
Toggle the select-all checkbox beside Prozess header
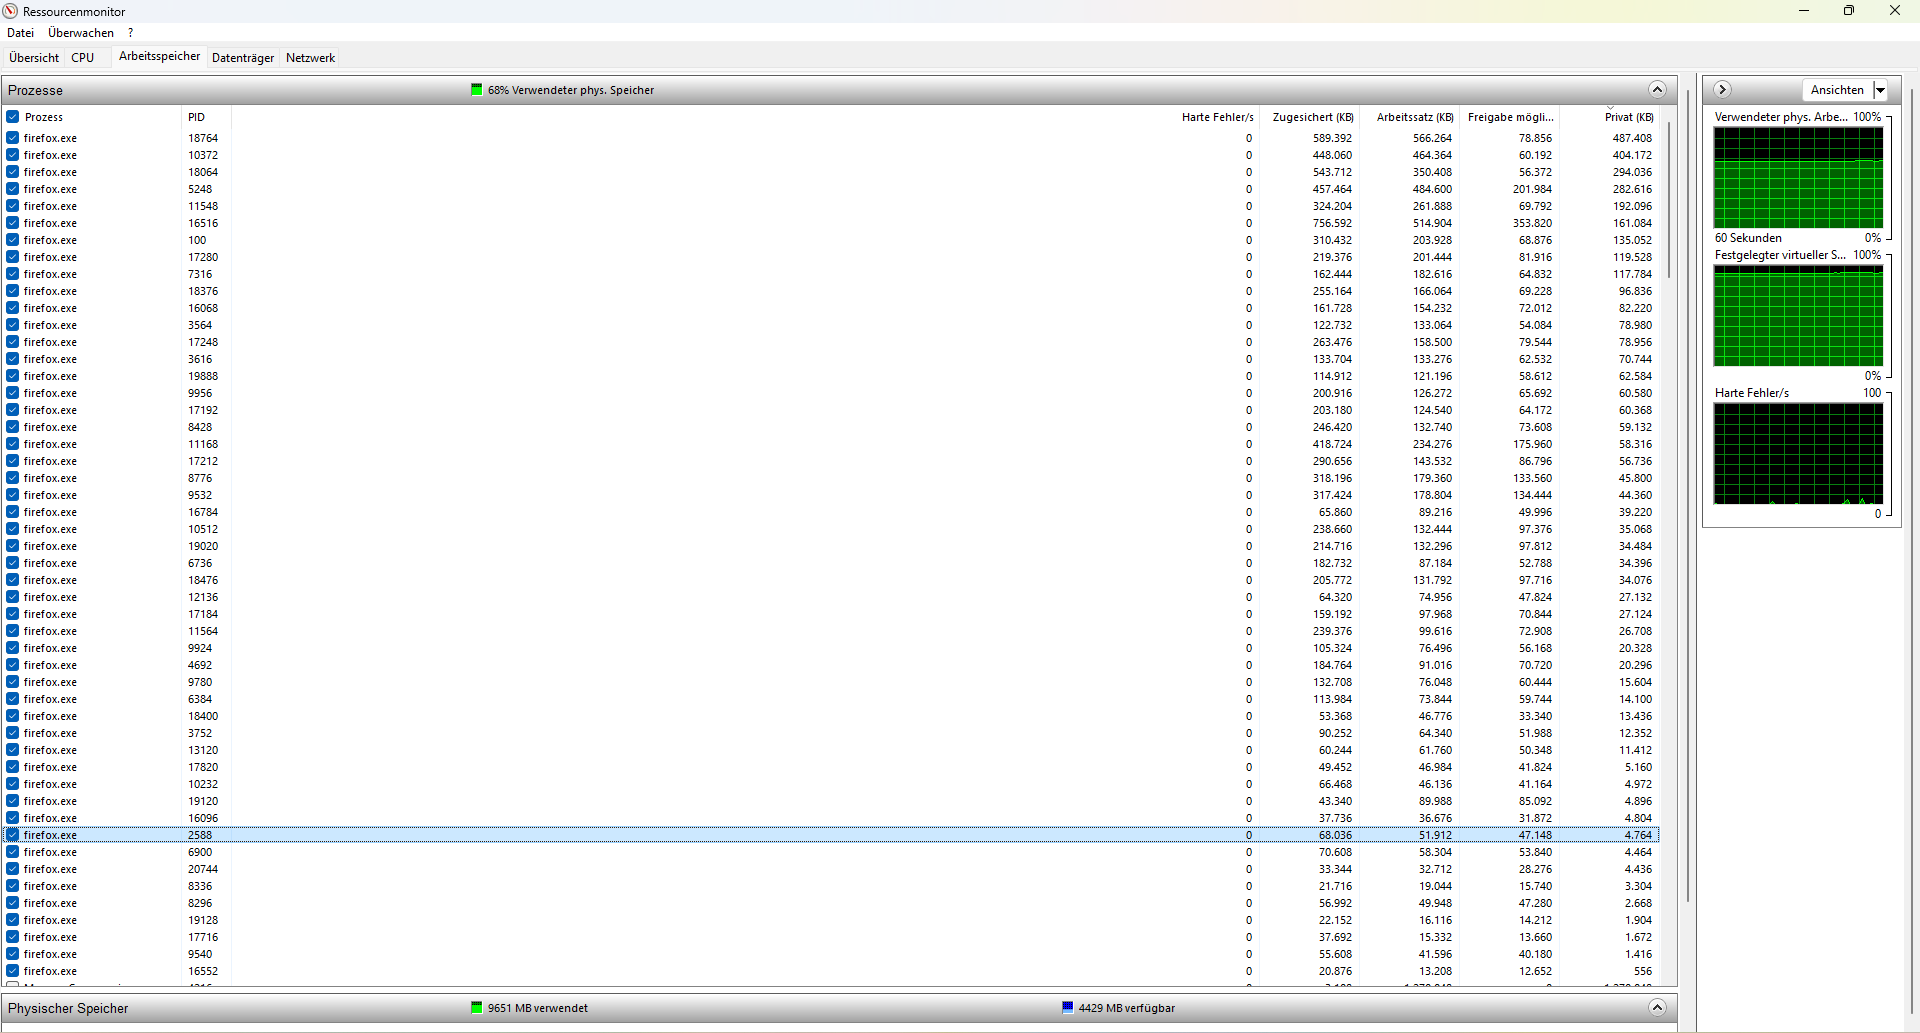coord(13,117)
